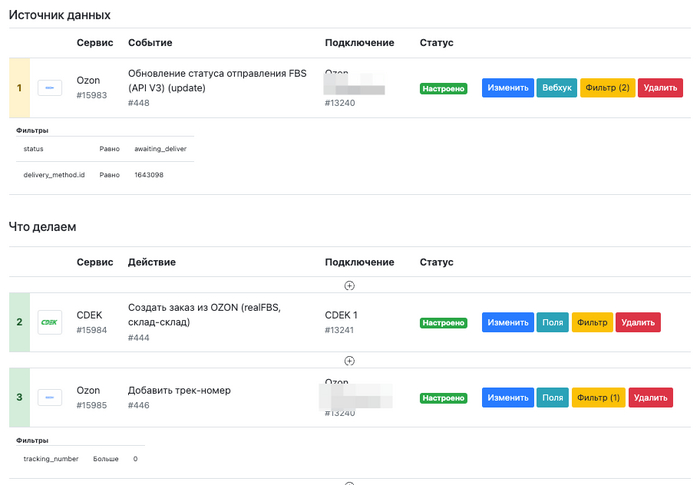Image resolution: width=700 pixels, height=485 pixels.
Task: Open Фильтр (2) on the data source
Action: coord(606,88)
